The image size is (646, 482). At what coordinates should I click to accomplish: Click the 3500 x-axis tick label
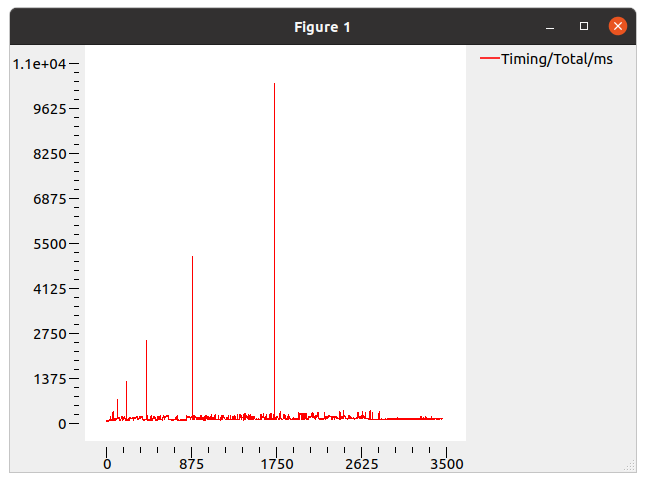pyautogui.click(x=446, y=464)
